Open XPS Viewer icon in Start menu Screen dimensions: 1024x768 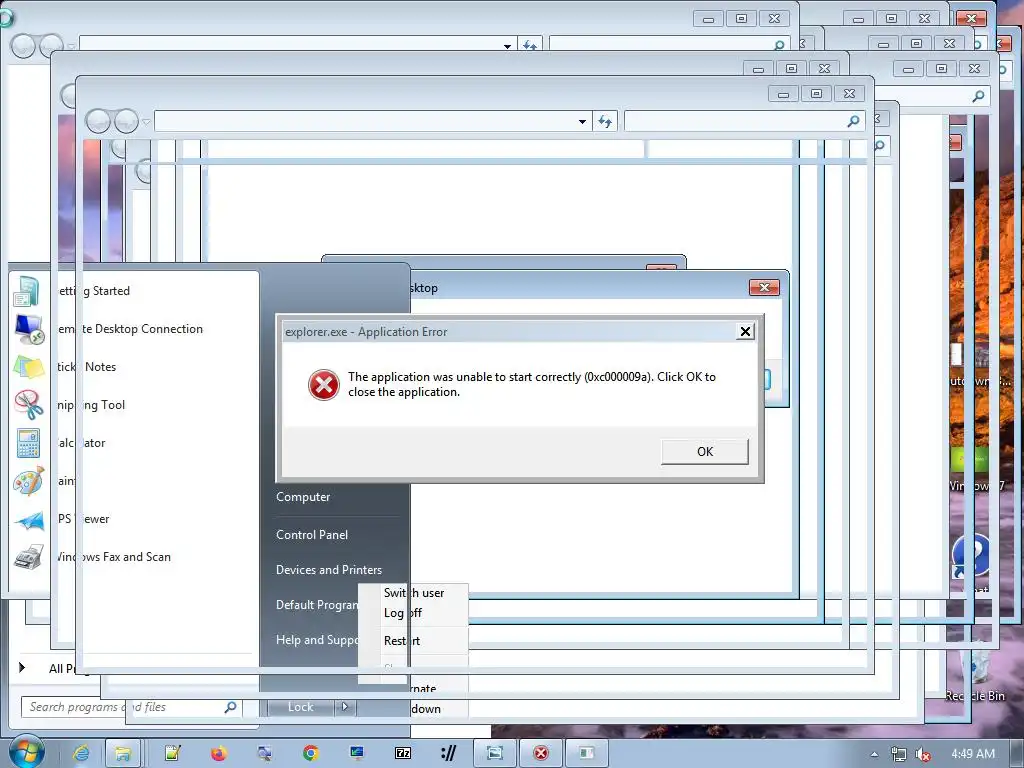pyautogui.click(x=29, y=520)
